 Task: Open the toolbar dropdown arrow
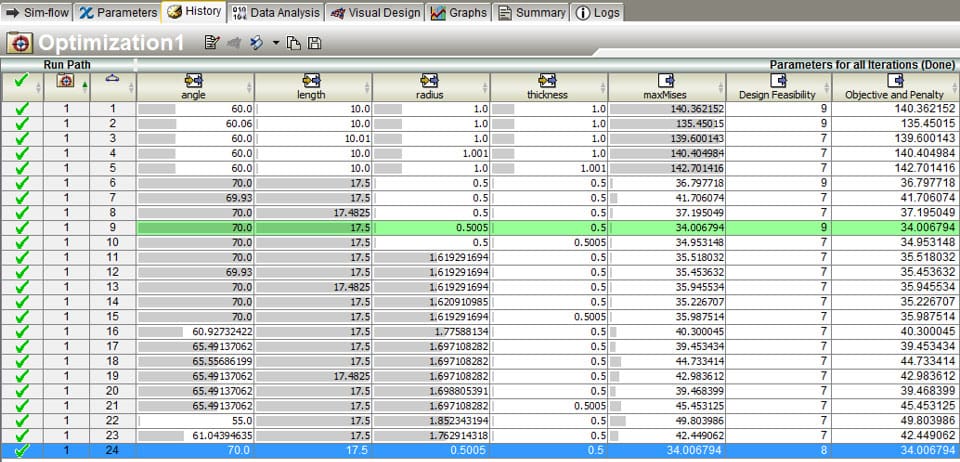pos(276,43)
